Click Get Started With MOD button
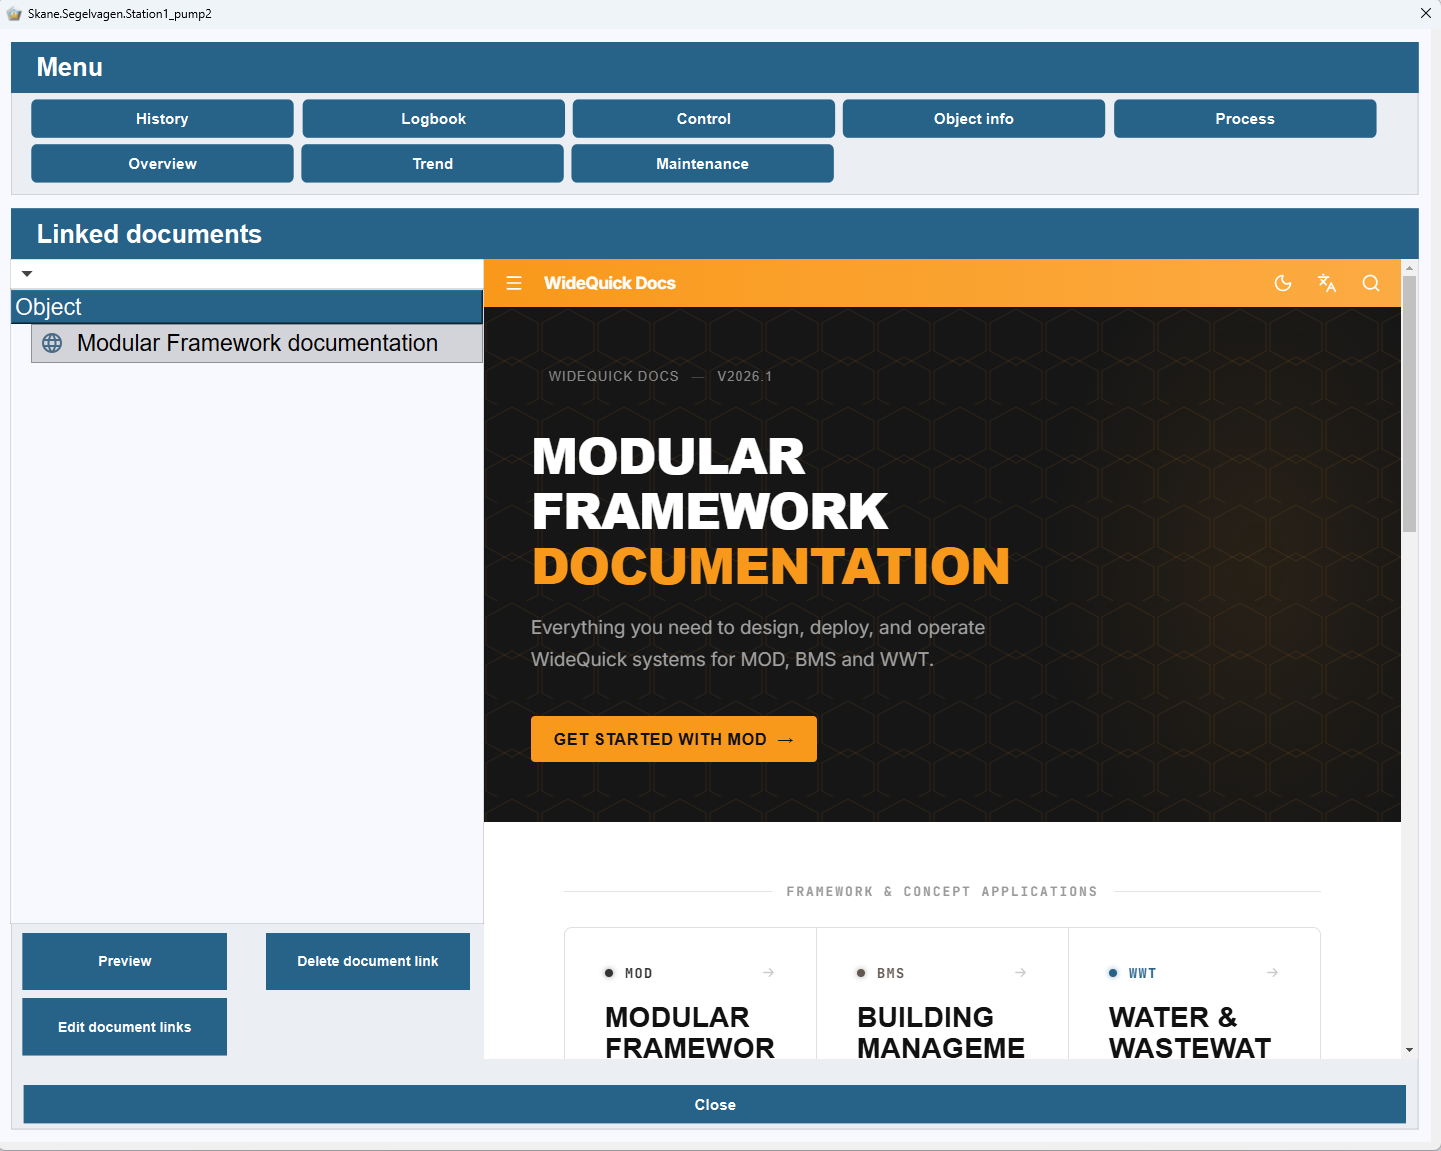This screenshot has height=1151, width=1441. pos(673,739)
